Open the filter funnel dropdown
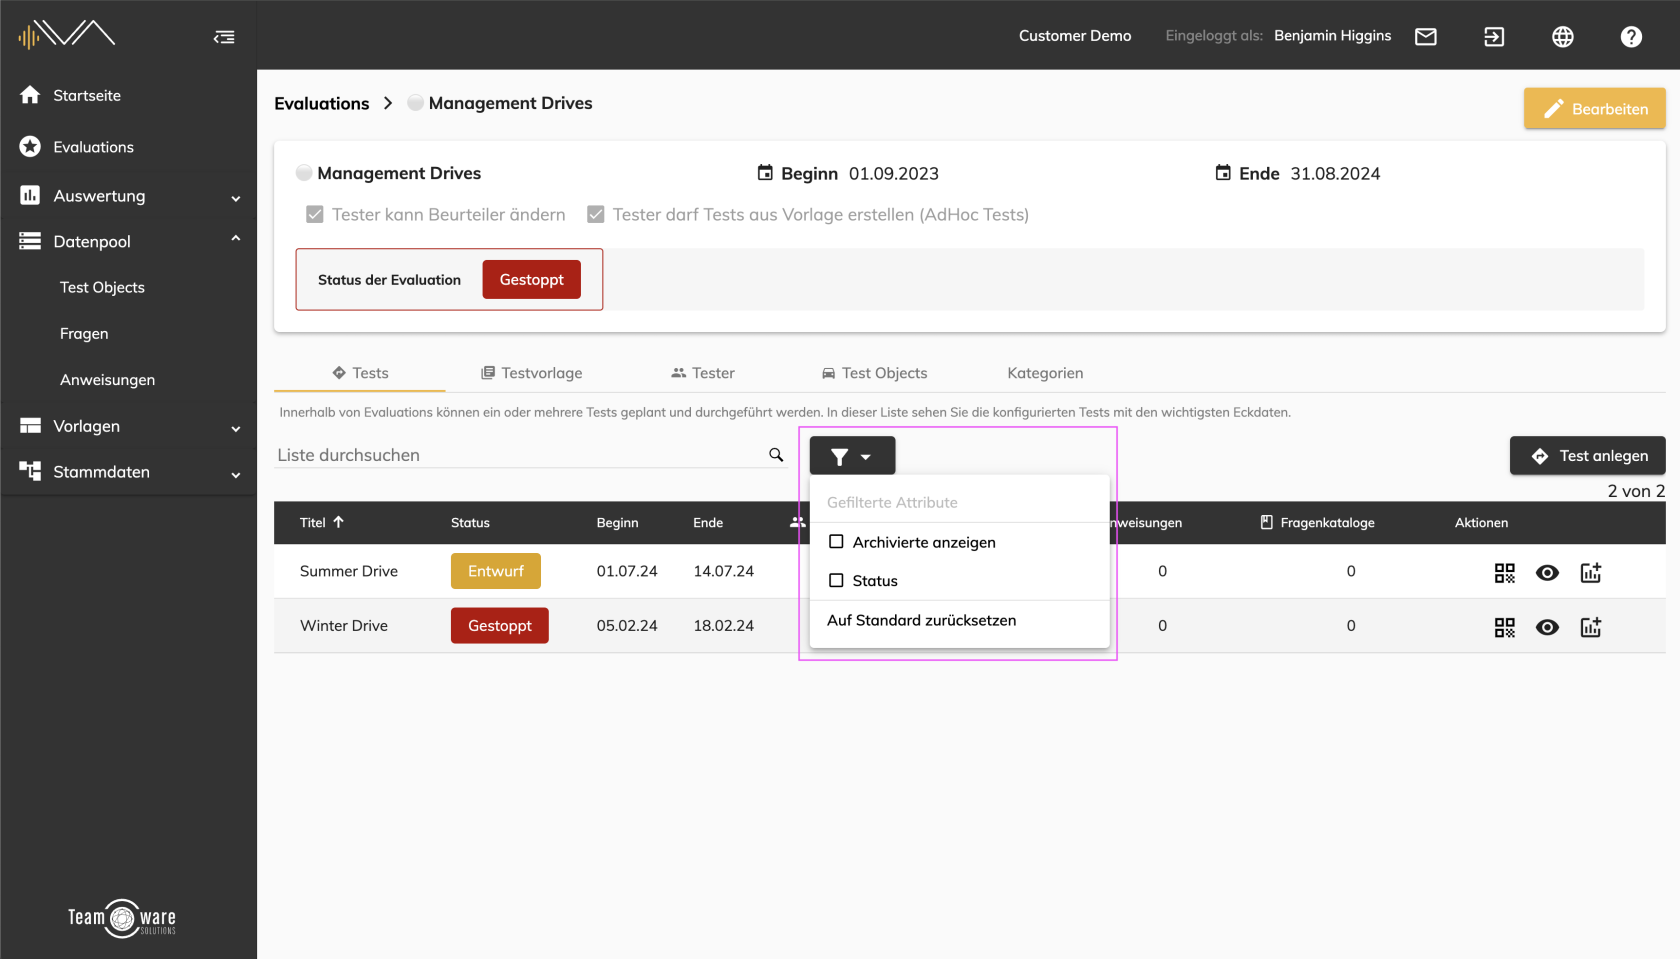The width and height of the screenshot is (1680, 959). (x=852, y=456)
